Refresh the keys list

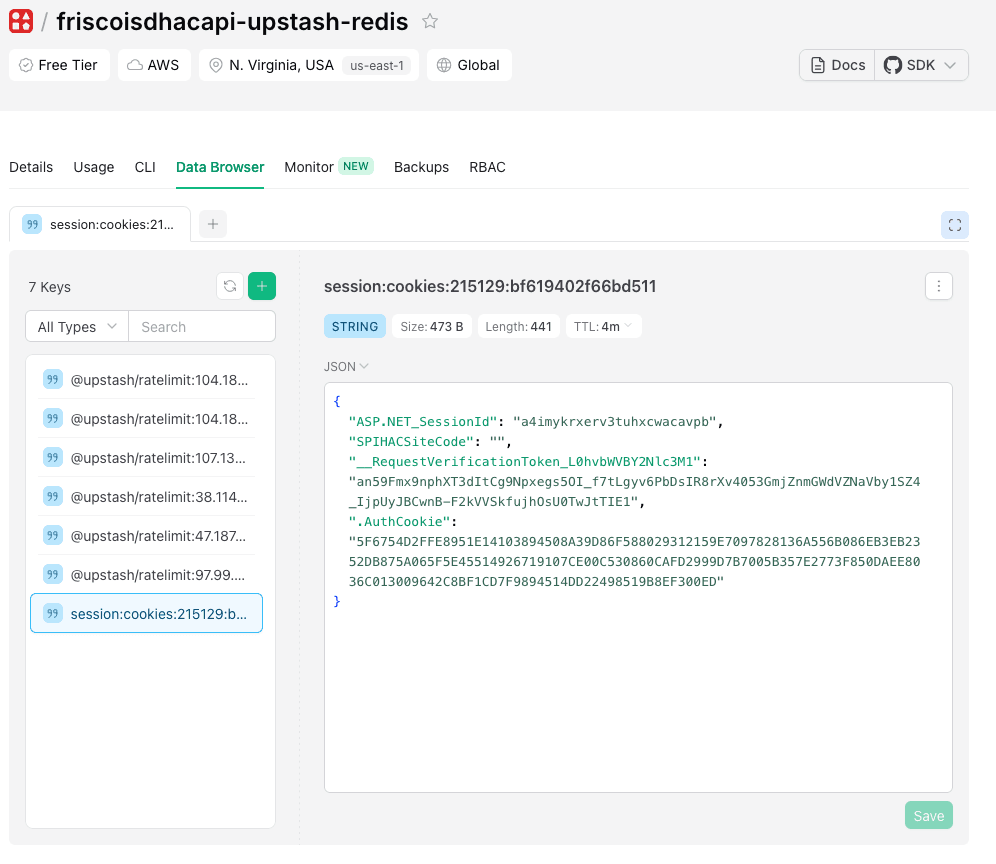click(x=229, y=286)
